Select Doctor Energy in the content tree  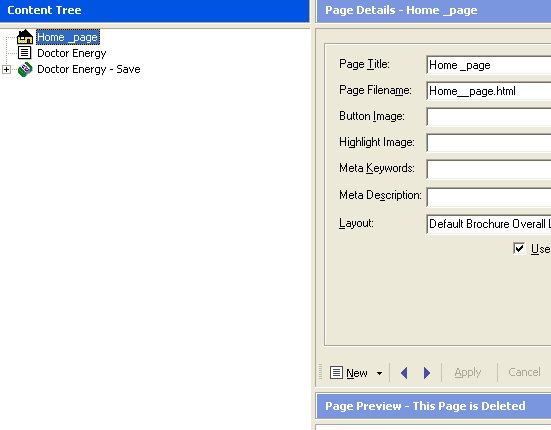72,53
